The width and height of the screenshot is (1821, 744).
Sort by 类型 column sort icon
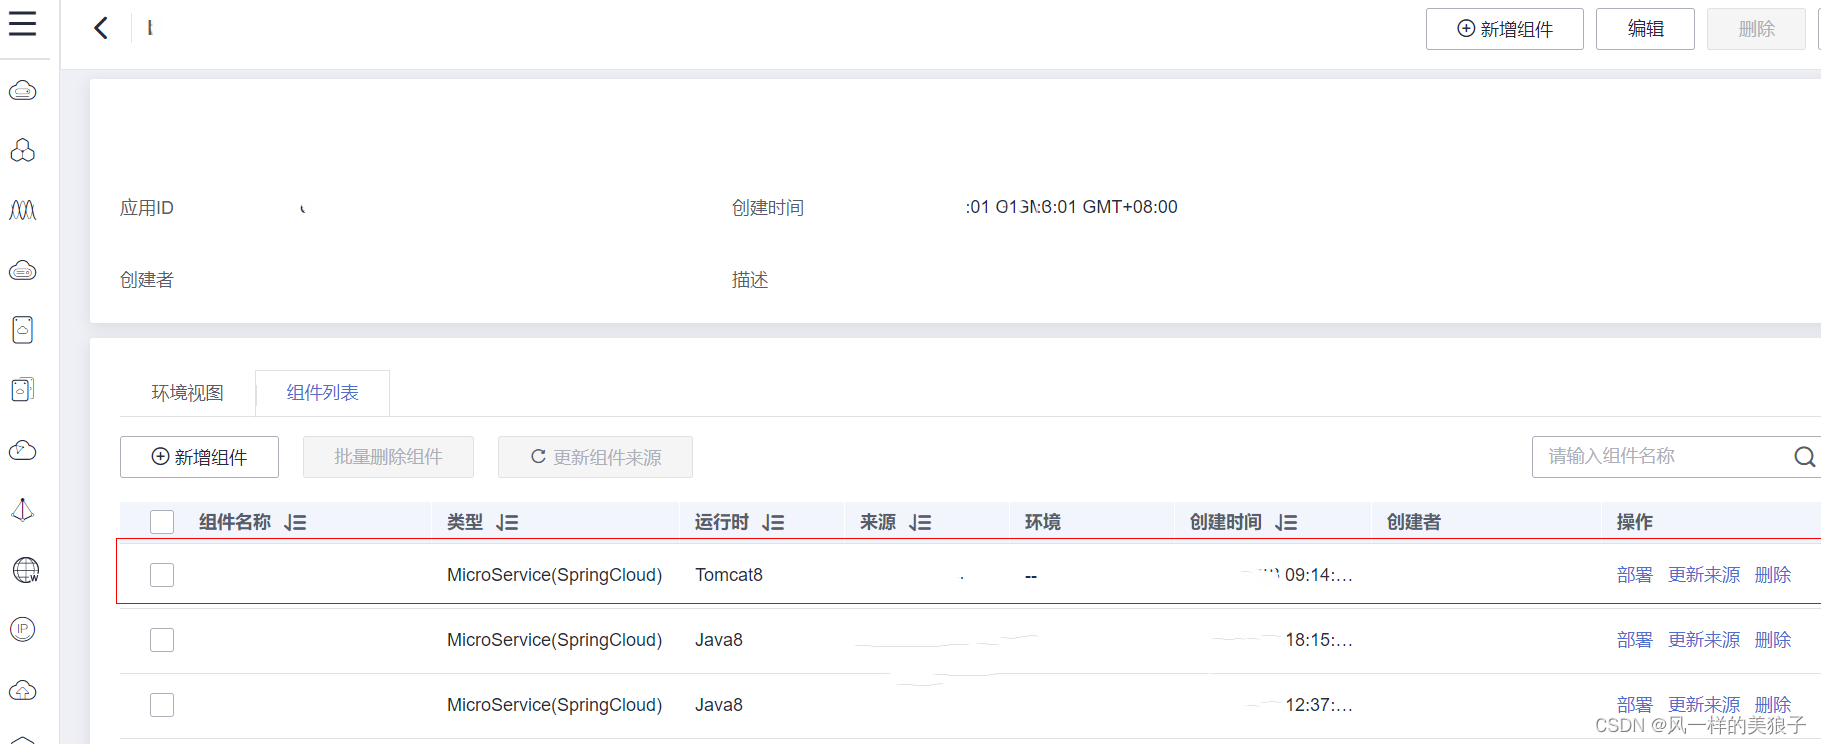point(507,523)
